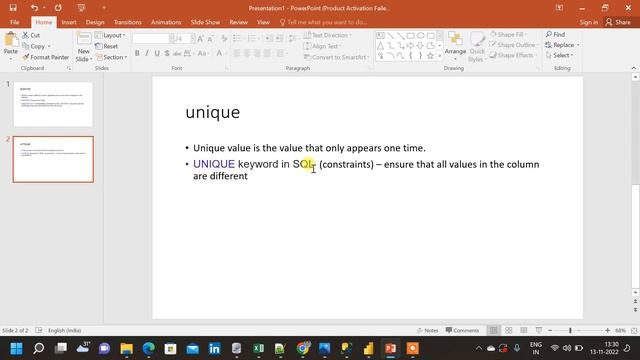
Task: Select the star shape in the shapes gallery
Action: click(430, 56)
